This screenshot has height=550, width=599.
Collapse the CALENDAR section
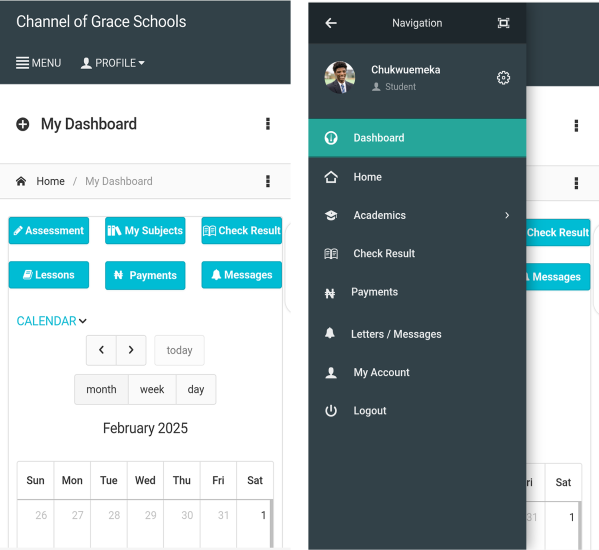[52, 321]
